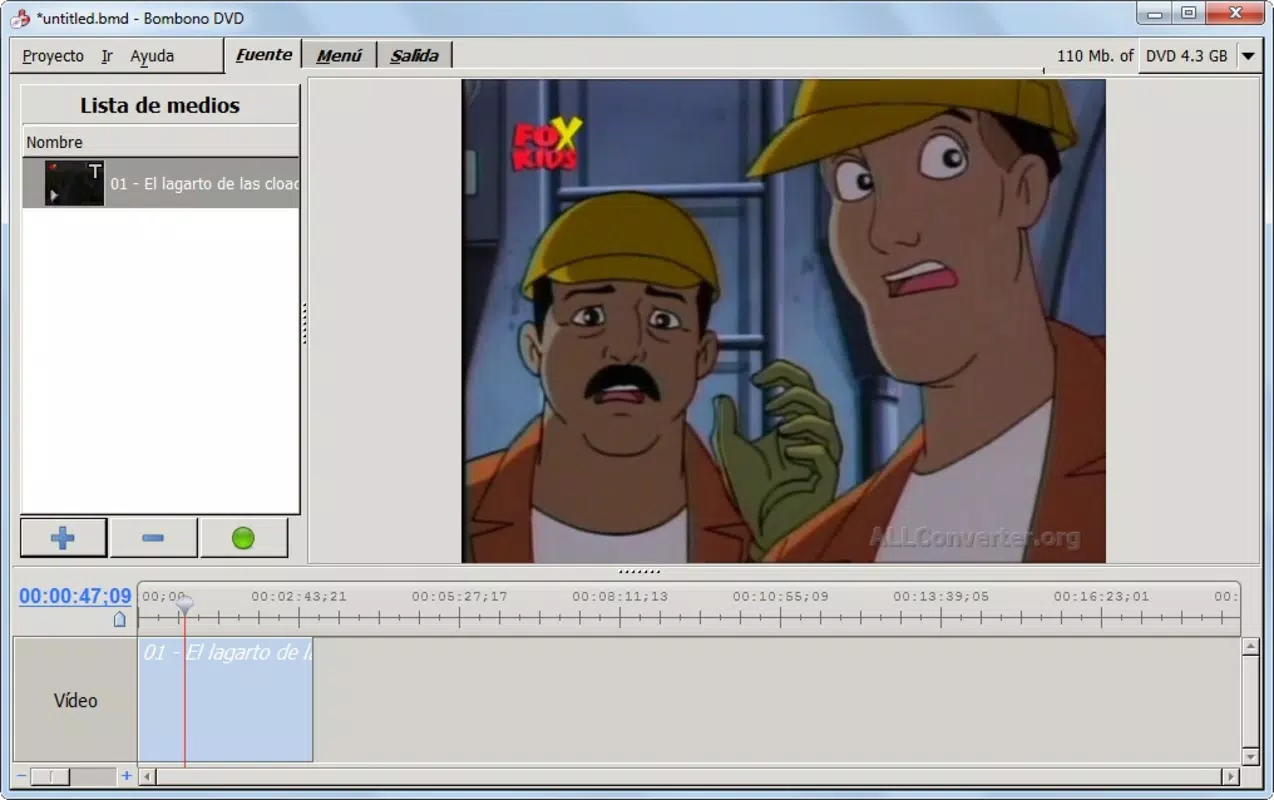Zoom out timeline with minus icon
Image resolution: width=1274 pixels, height=800 pixels.
tap(22, 776)
